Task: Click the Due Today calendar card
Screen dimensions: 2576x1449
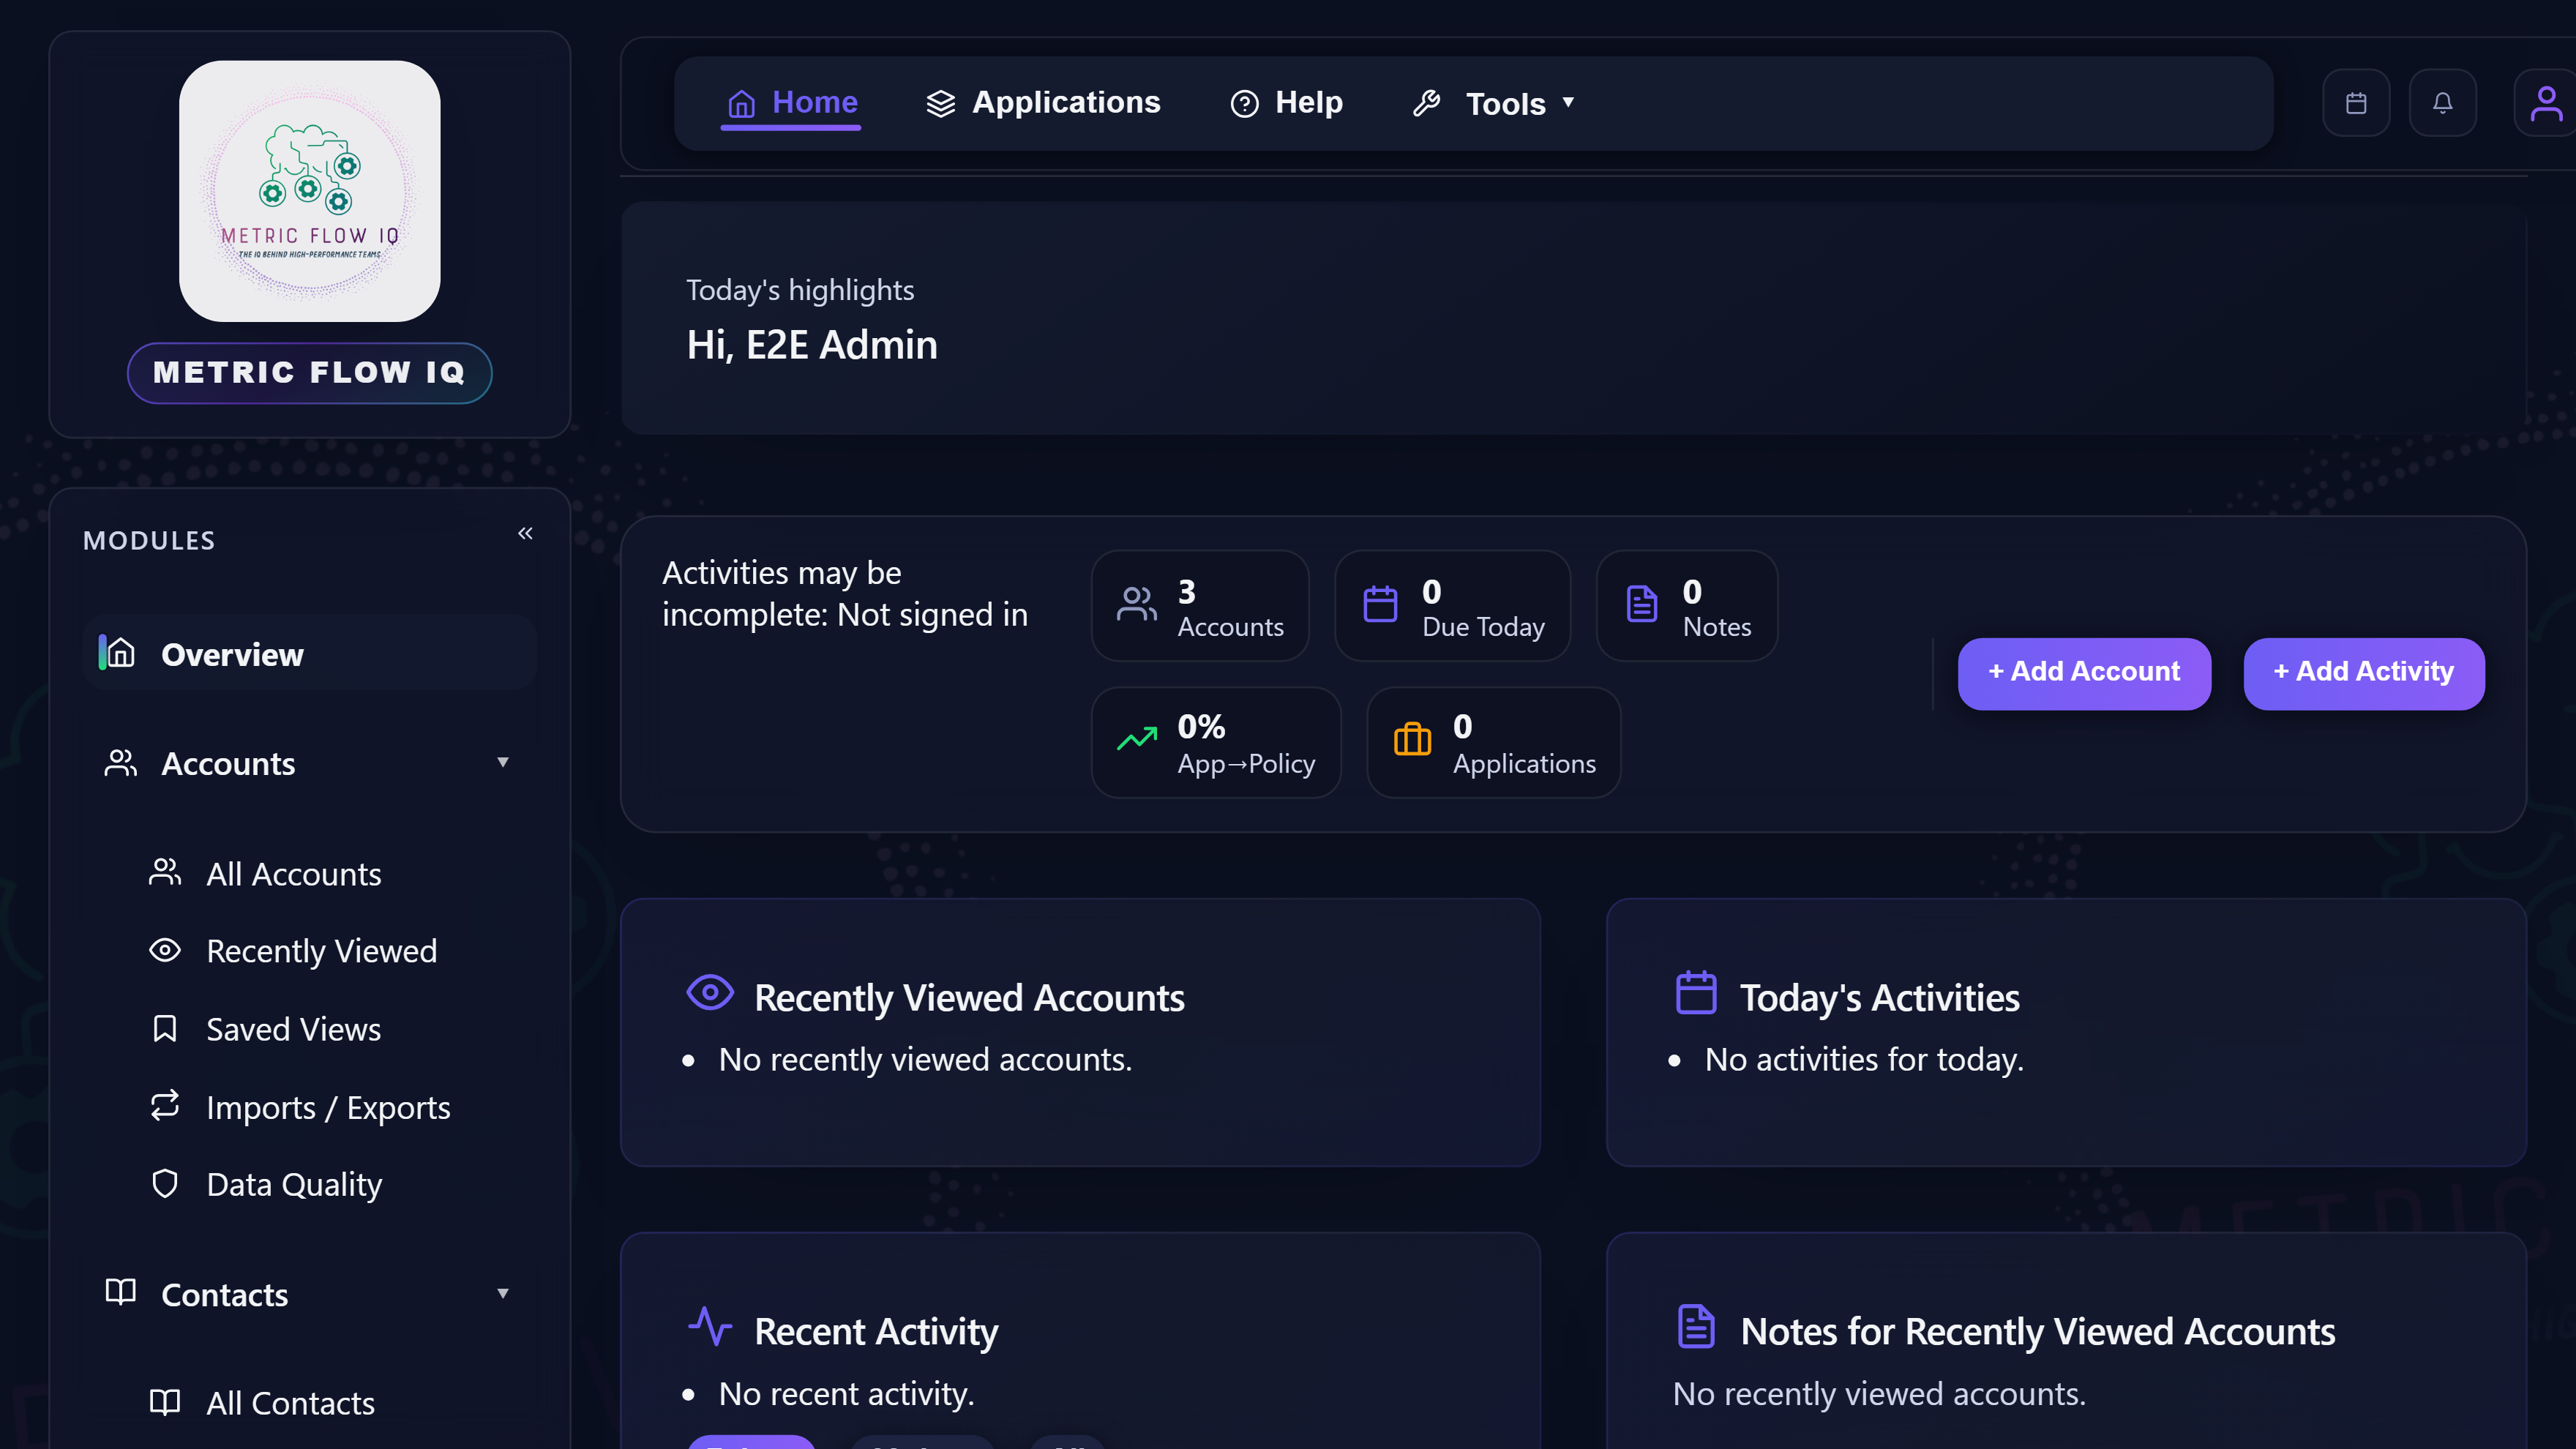Action: 1452,606
